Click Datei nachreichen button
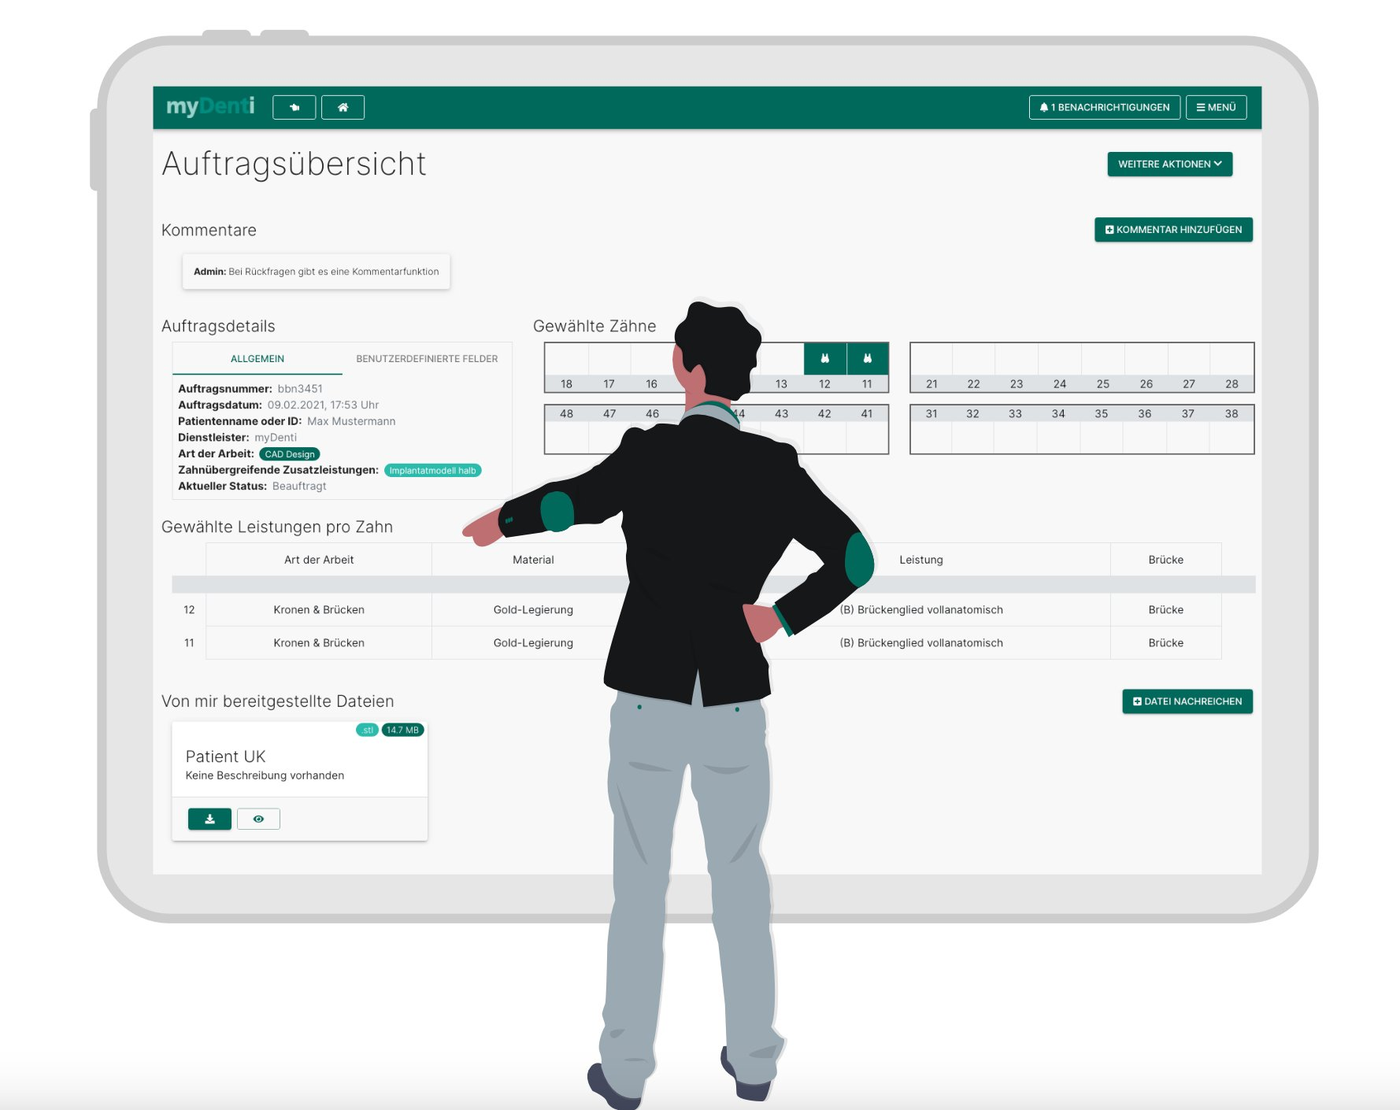This screenshot has width=1400, height=1110. tap(1187, 702)
